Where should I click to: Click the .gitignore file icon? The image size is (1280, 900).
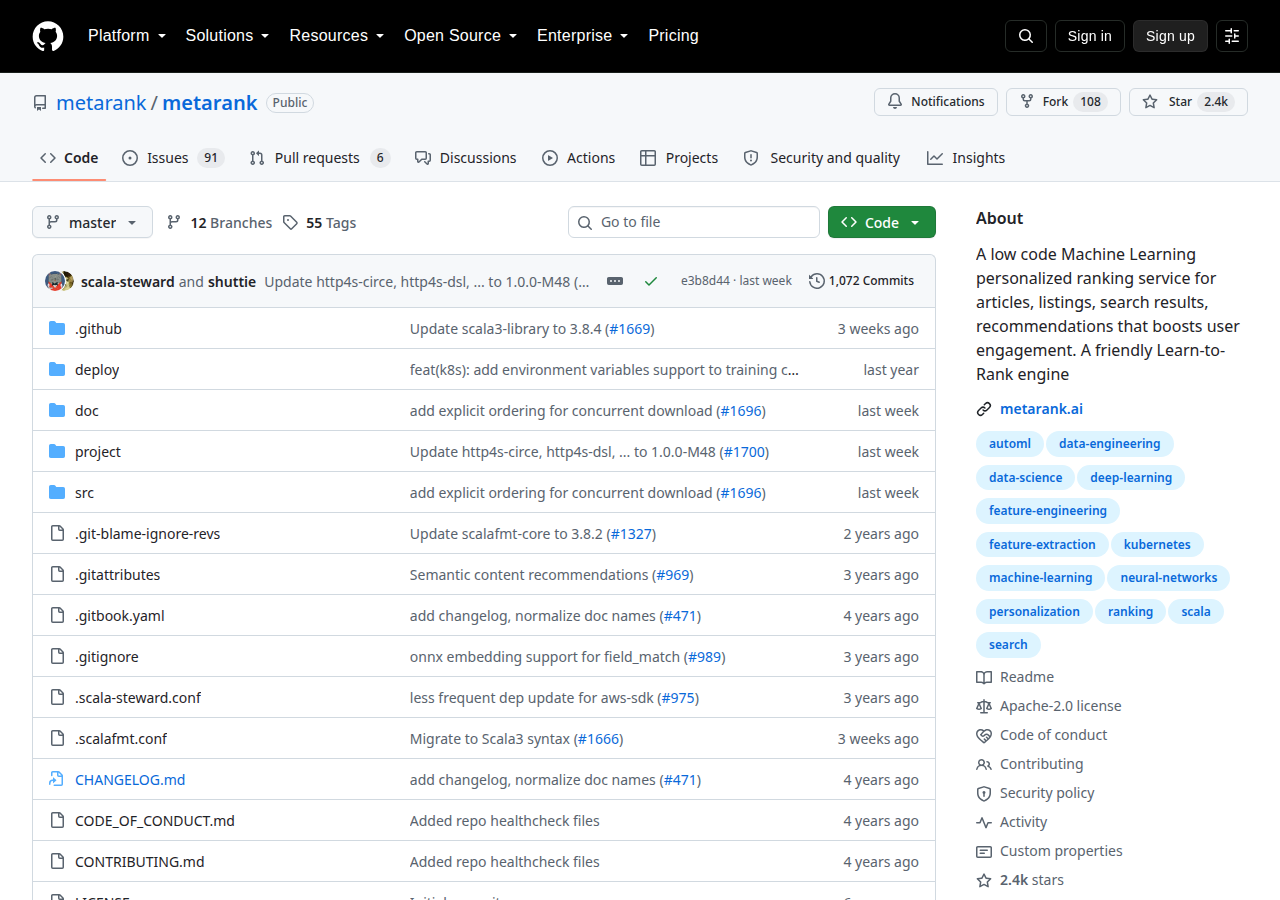pos(57,657)
